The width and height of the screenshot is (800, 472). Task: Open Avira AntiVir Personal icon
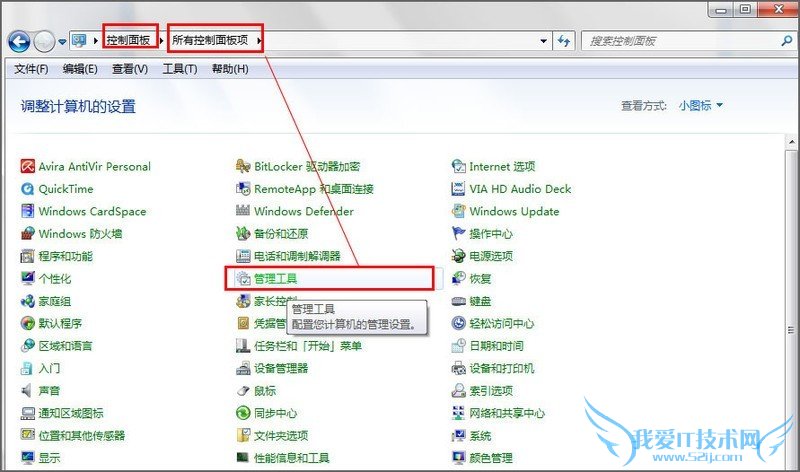coord(28,166)
